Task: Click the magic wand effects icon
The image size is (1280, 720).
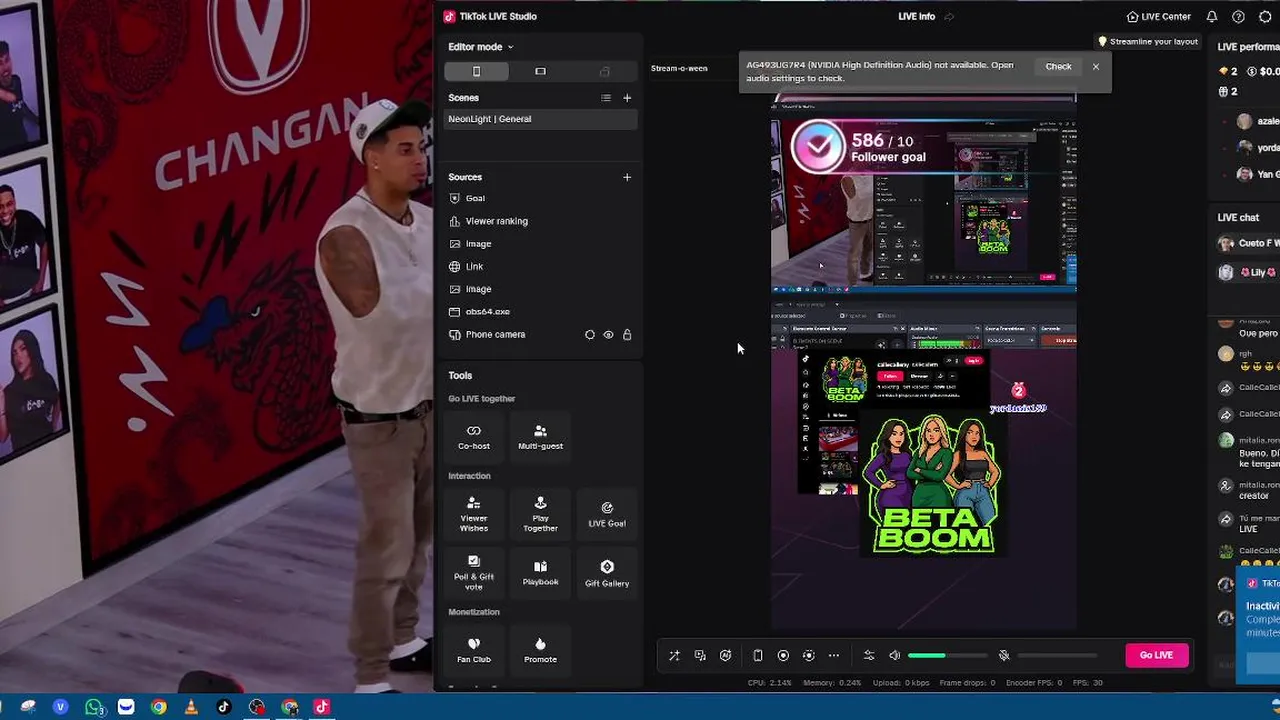Action: [674, 656]
